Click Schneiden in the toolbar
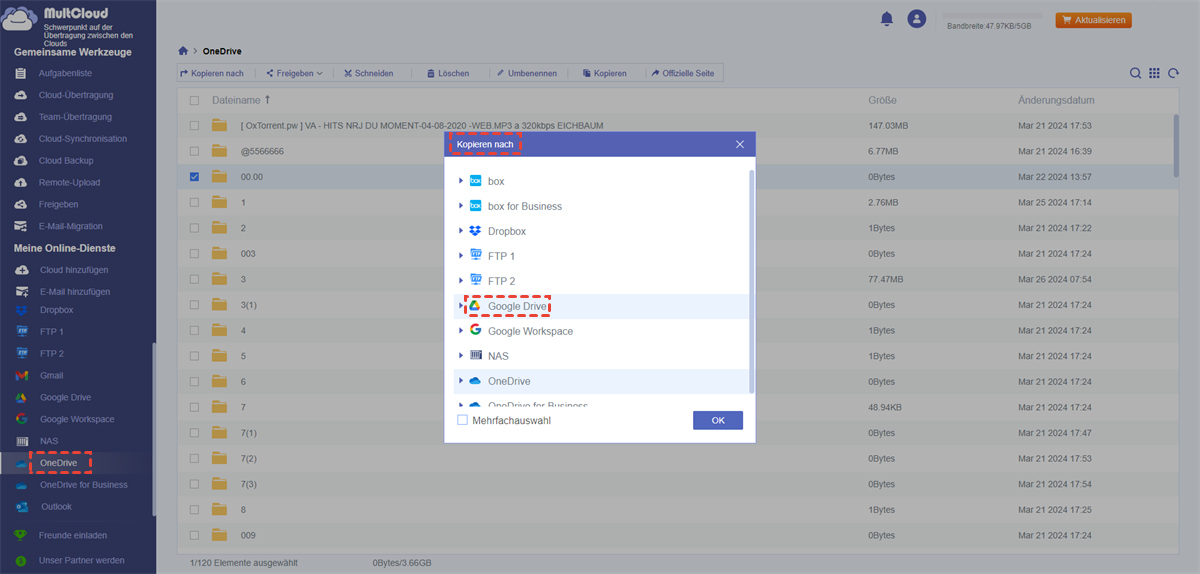 [x=368, y=73]
